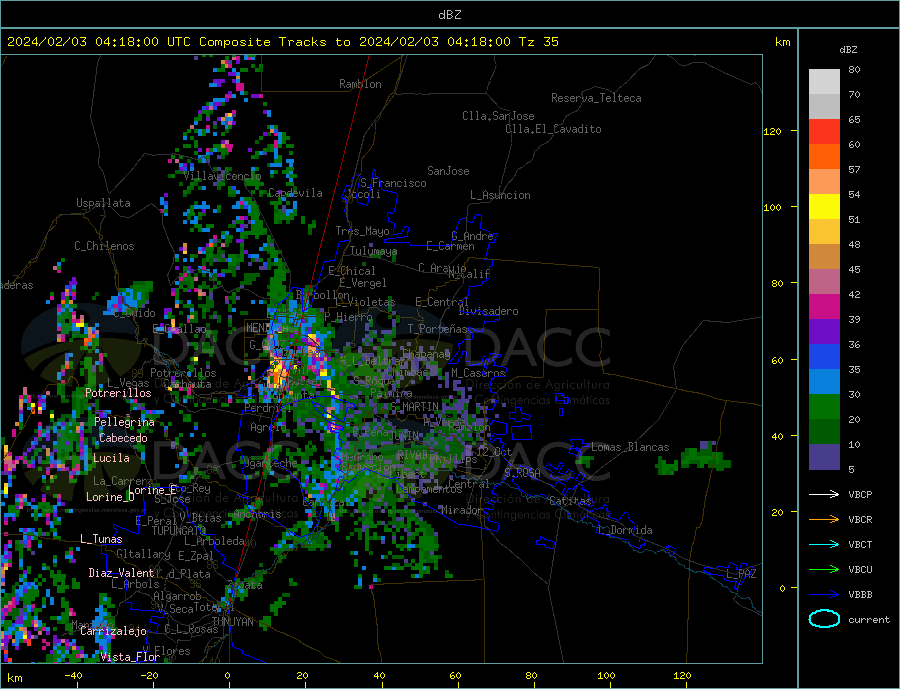Click the 'Tz 35' value in header

538,42
